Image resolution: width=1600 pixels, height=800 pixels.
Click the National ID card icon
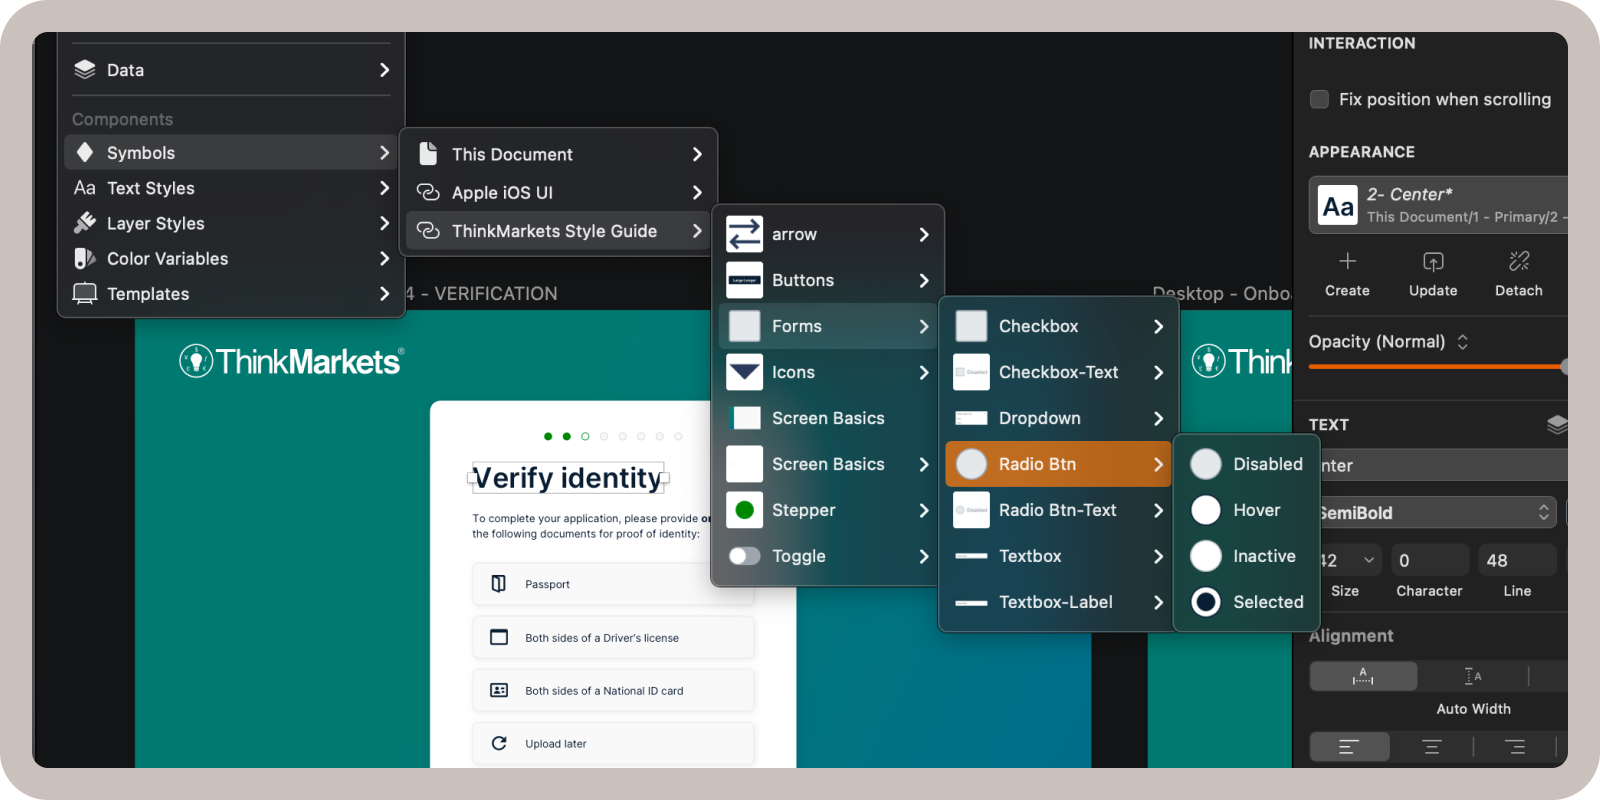click(498, 690)
